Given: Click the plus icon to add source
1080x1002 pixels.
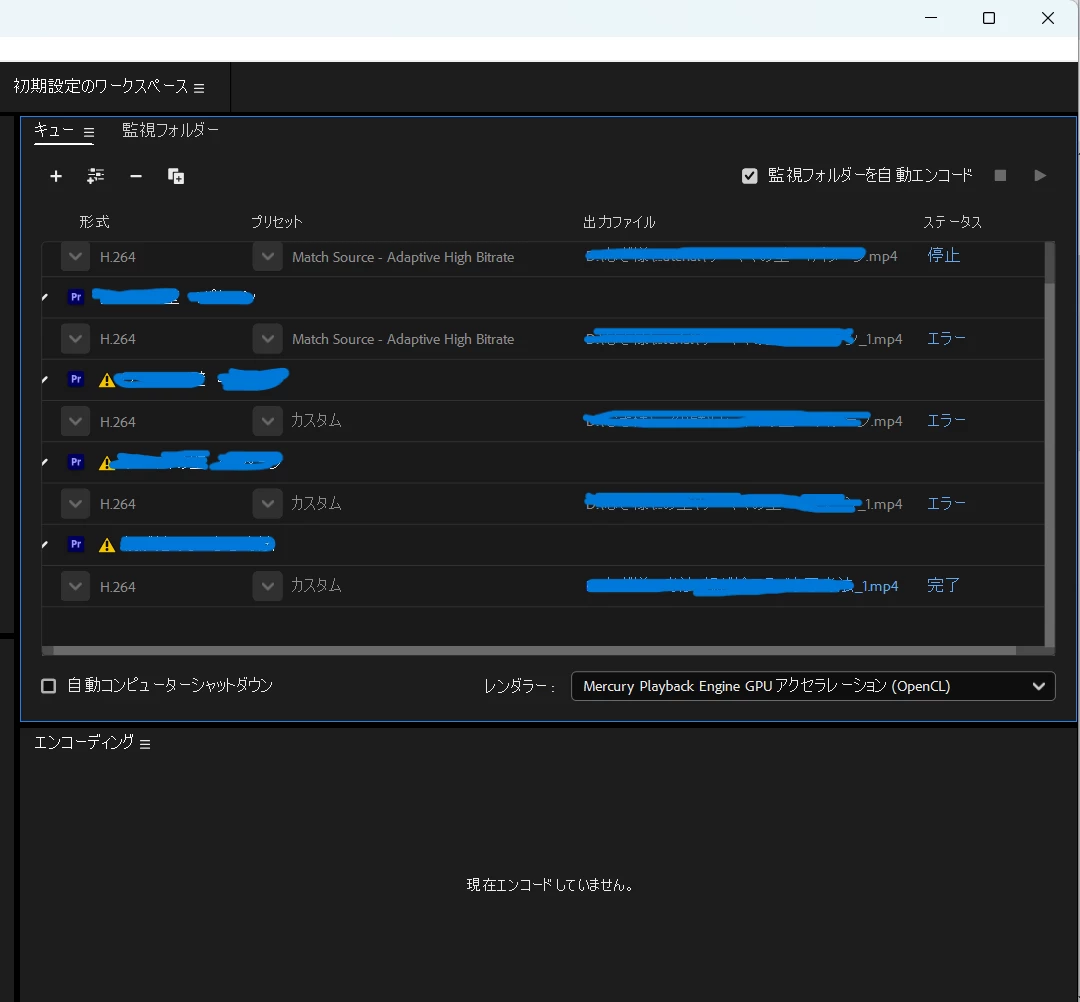Looking at the screenshot, I should pyautogui.click(x=56, y=176).
